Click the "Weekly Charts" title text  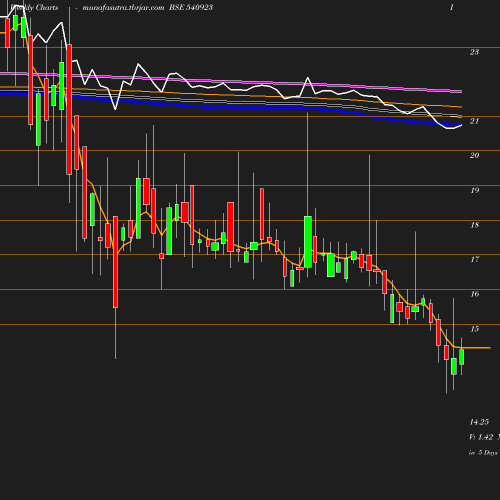tap(34, 7)
